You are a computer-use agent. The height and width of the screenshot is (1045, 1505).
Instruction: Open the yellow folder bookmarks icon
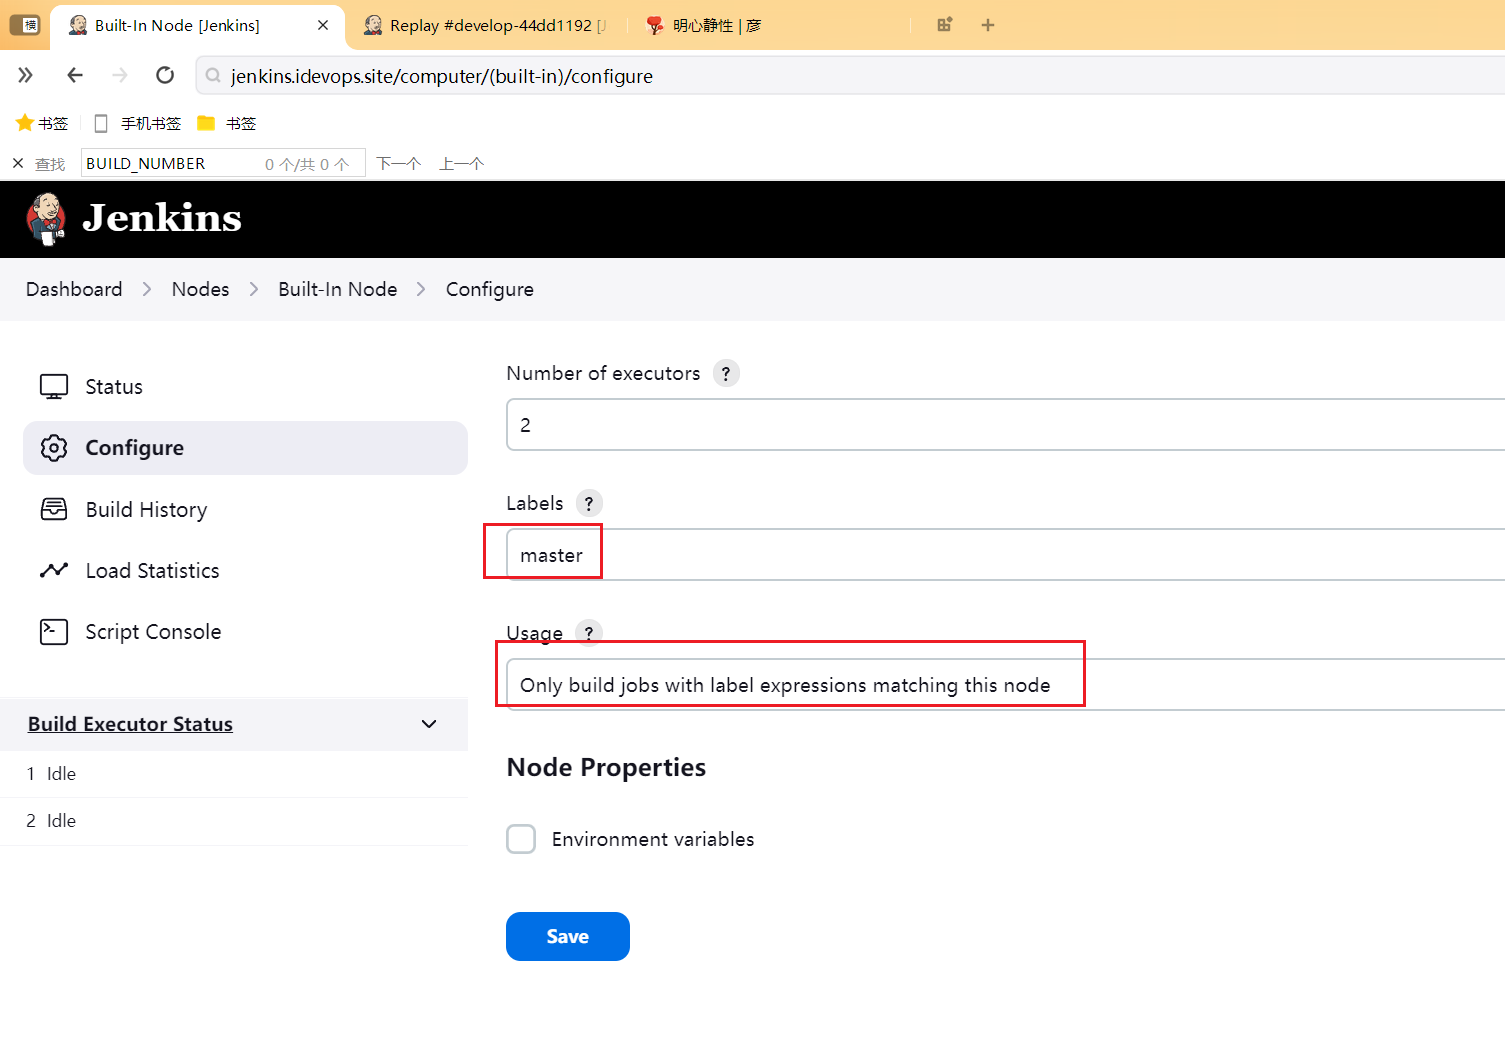206,123
